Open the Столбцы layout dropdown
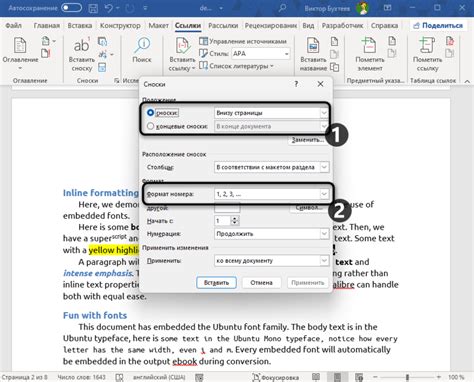 pos(271,167)
